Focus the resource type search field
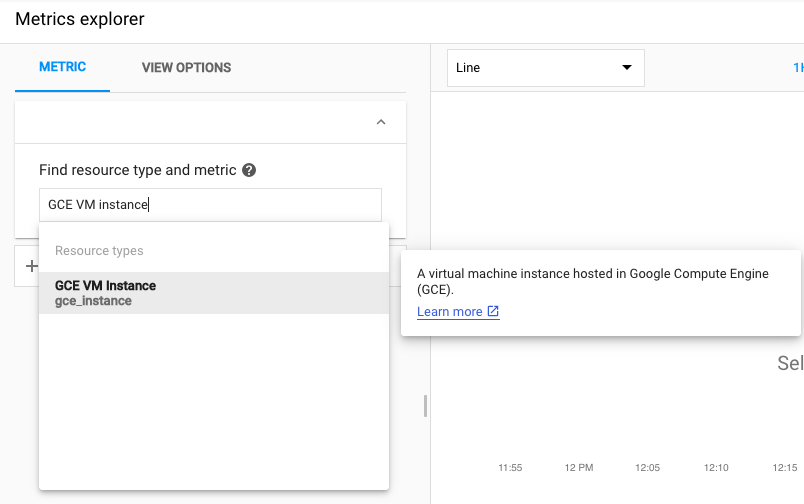Image resolution: width=804 pixels, height=504 pixels. click(x=210, y=205)
